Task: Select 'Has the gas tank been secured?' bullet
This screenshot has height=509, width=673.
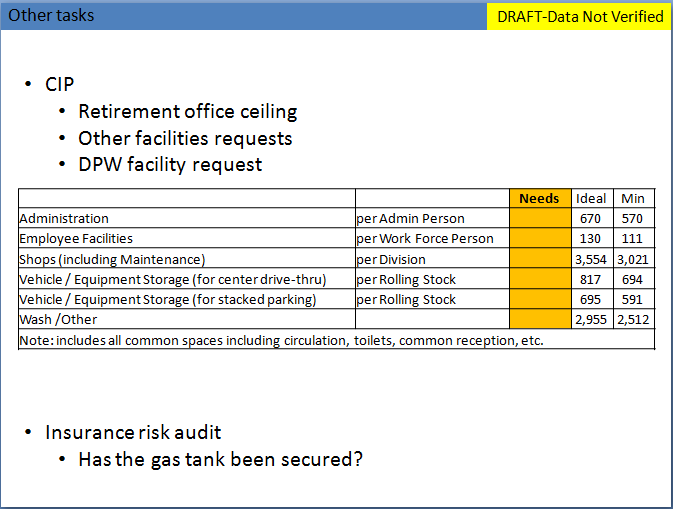Action: coord(221,459)
